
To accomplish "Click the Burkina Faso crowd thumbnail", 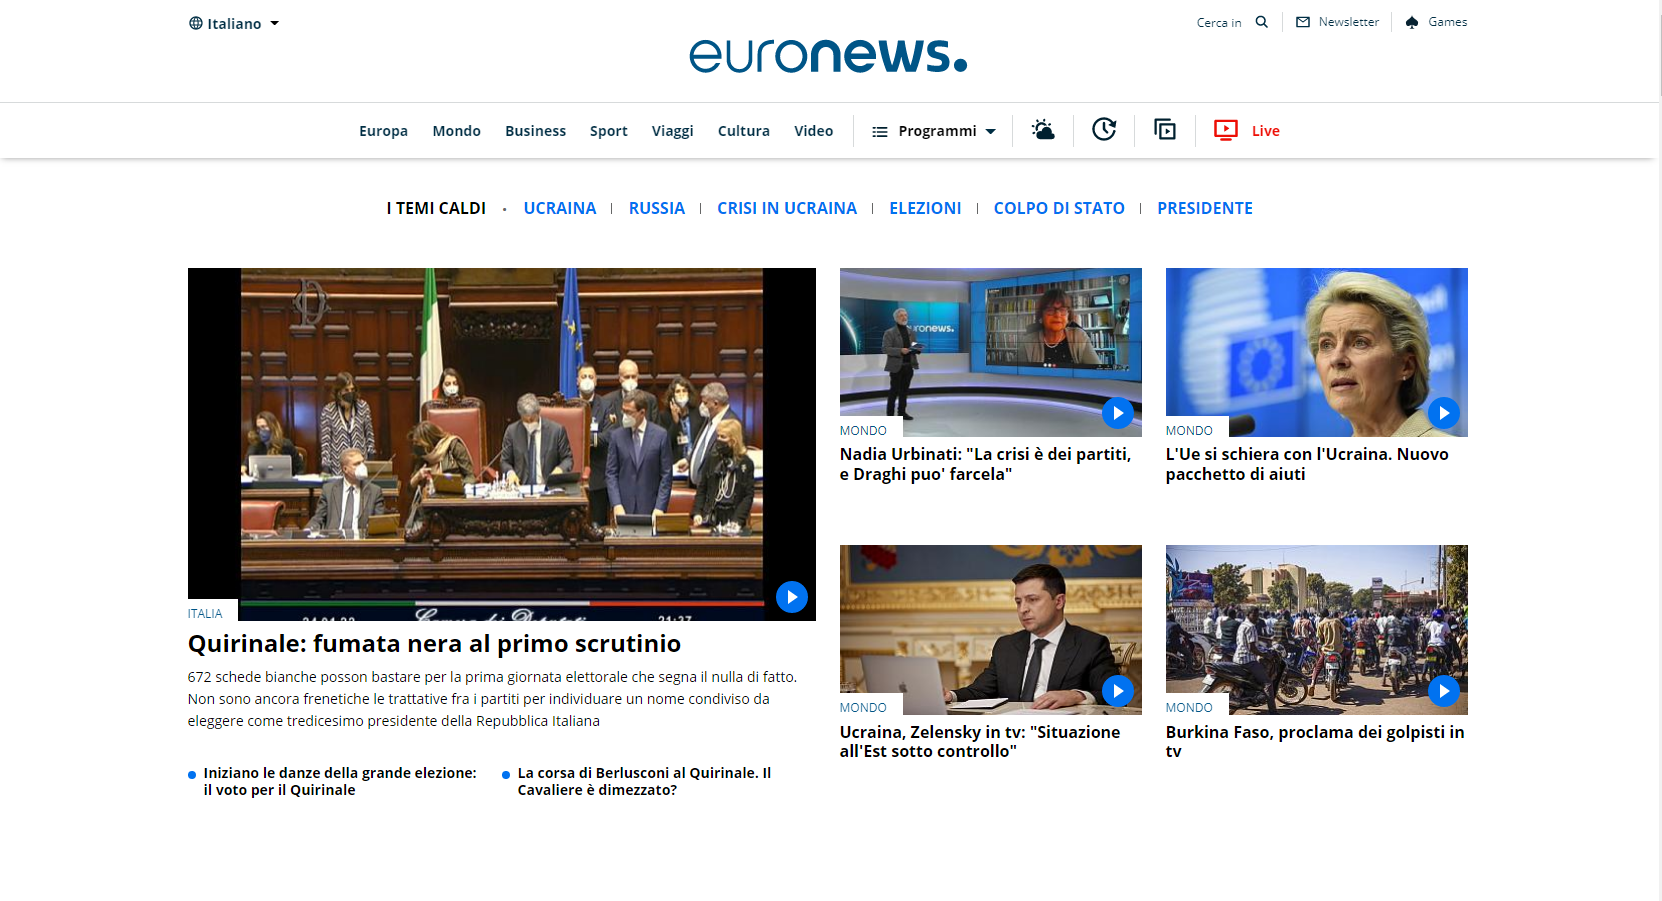I will [1317, 629].
